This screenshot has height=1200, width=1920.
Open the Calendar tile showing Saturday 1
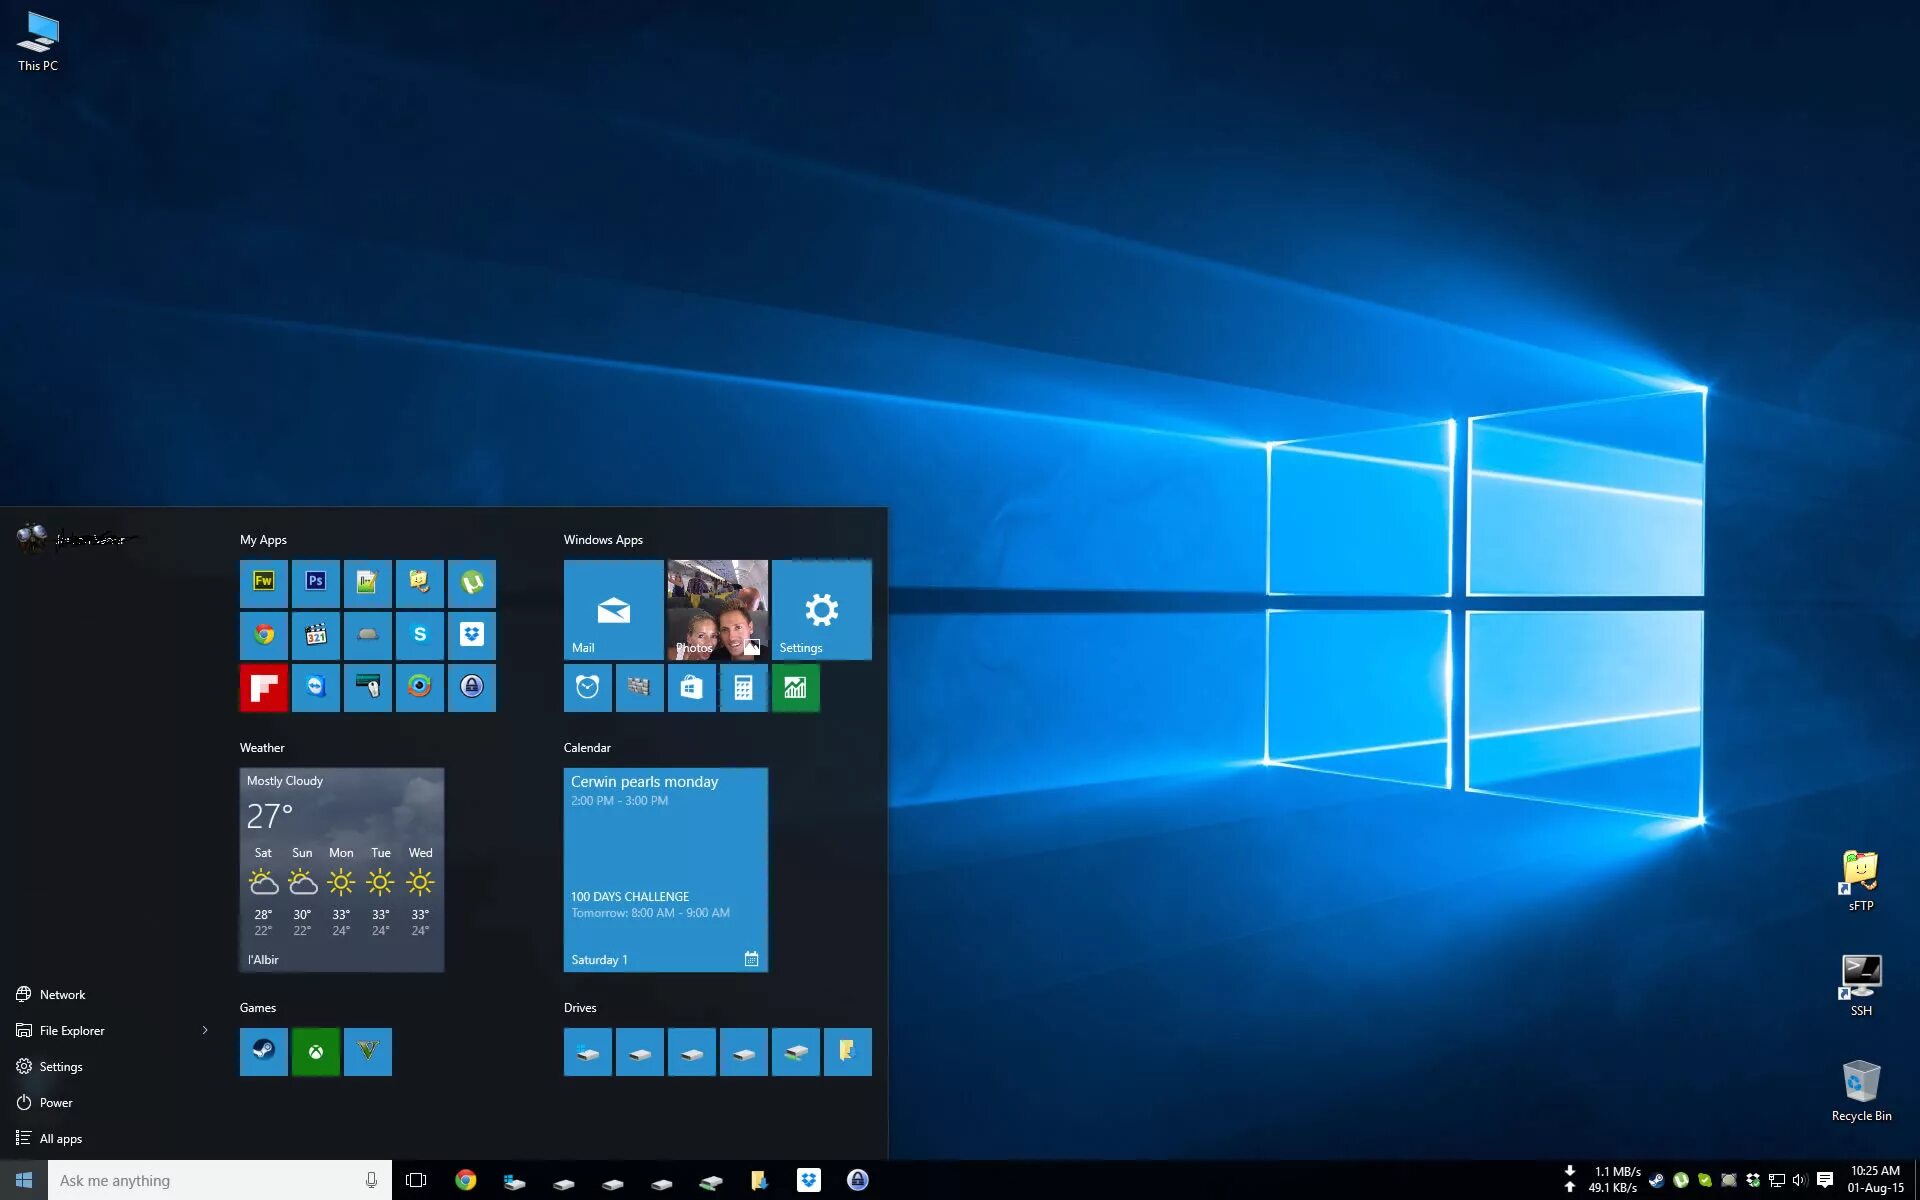click(665, 869)
